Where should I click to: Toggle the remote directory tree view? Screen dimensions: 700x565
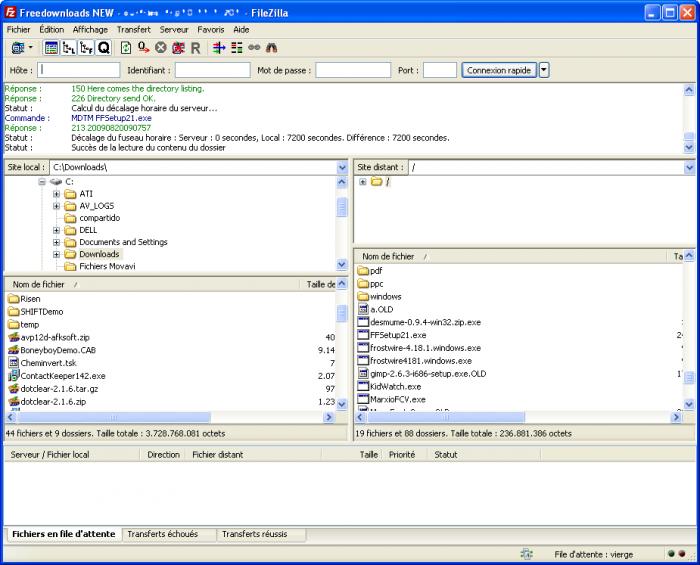click(x=86, y=48)
